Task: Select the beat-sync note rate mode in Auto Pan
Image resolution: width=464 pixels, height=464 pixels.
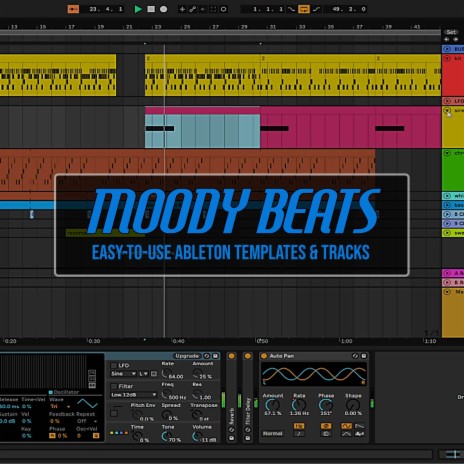Action: (299, 434)
